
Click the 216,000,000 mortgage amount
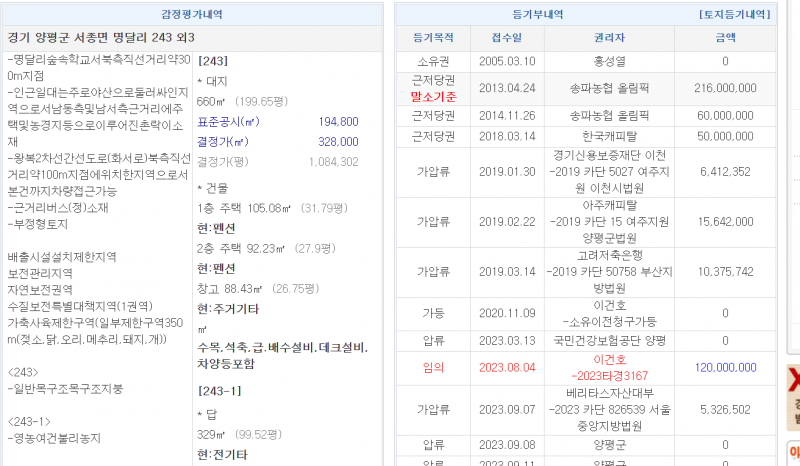click(x=725, y=88)
